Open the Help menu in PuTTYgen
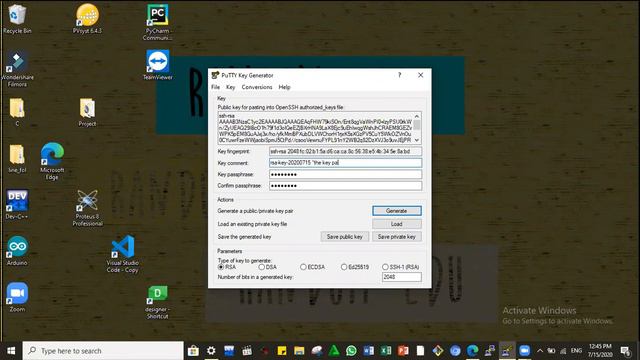This screenshot has height=360, width=640. [284, 87]
